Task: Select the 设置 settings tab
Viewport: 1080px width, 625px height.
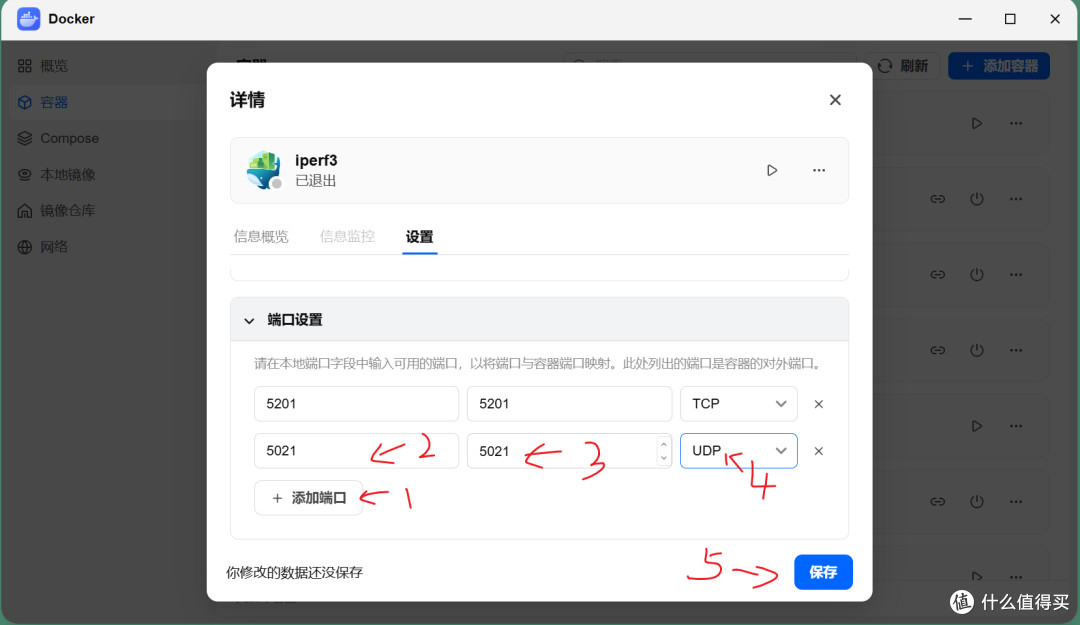Action: [x=419, y=236]
